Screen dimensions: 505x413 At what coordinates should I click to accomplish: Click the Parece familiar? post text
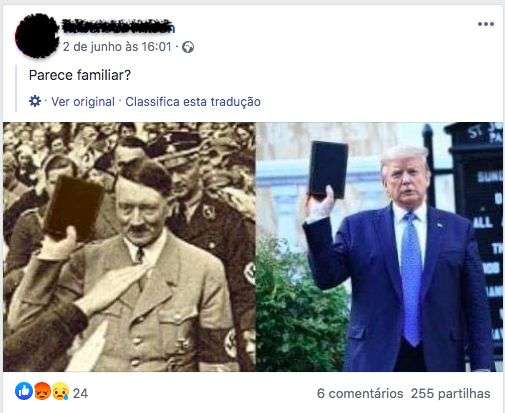point(80,75)
